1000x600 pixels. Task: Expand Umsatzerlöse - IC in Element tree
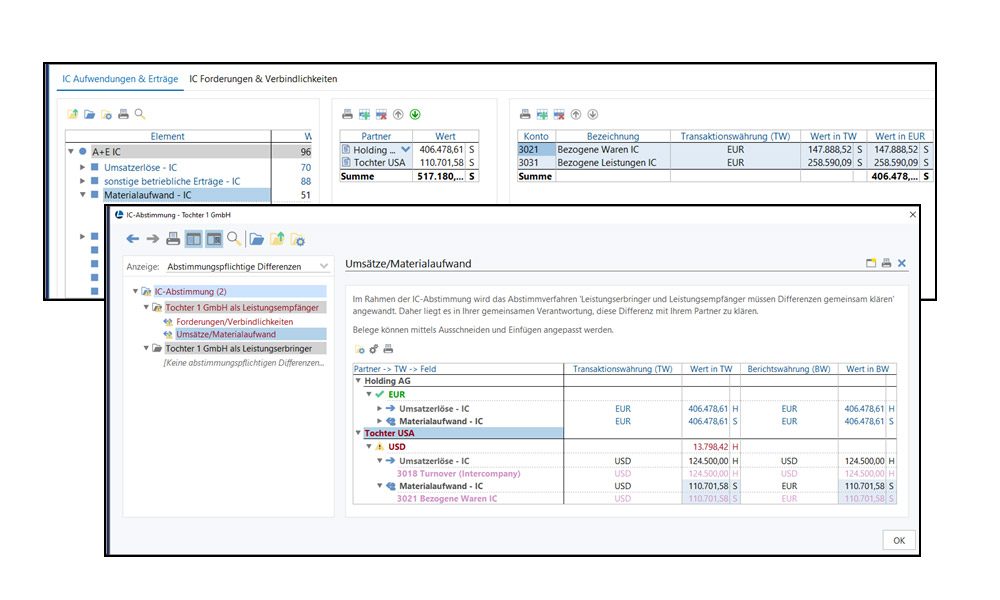[x=82, y=167]
